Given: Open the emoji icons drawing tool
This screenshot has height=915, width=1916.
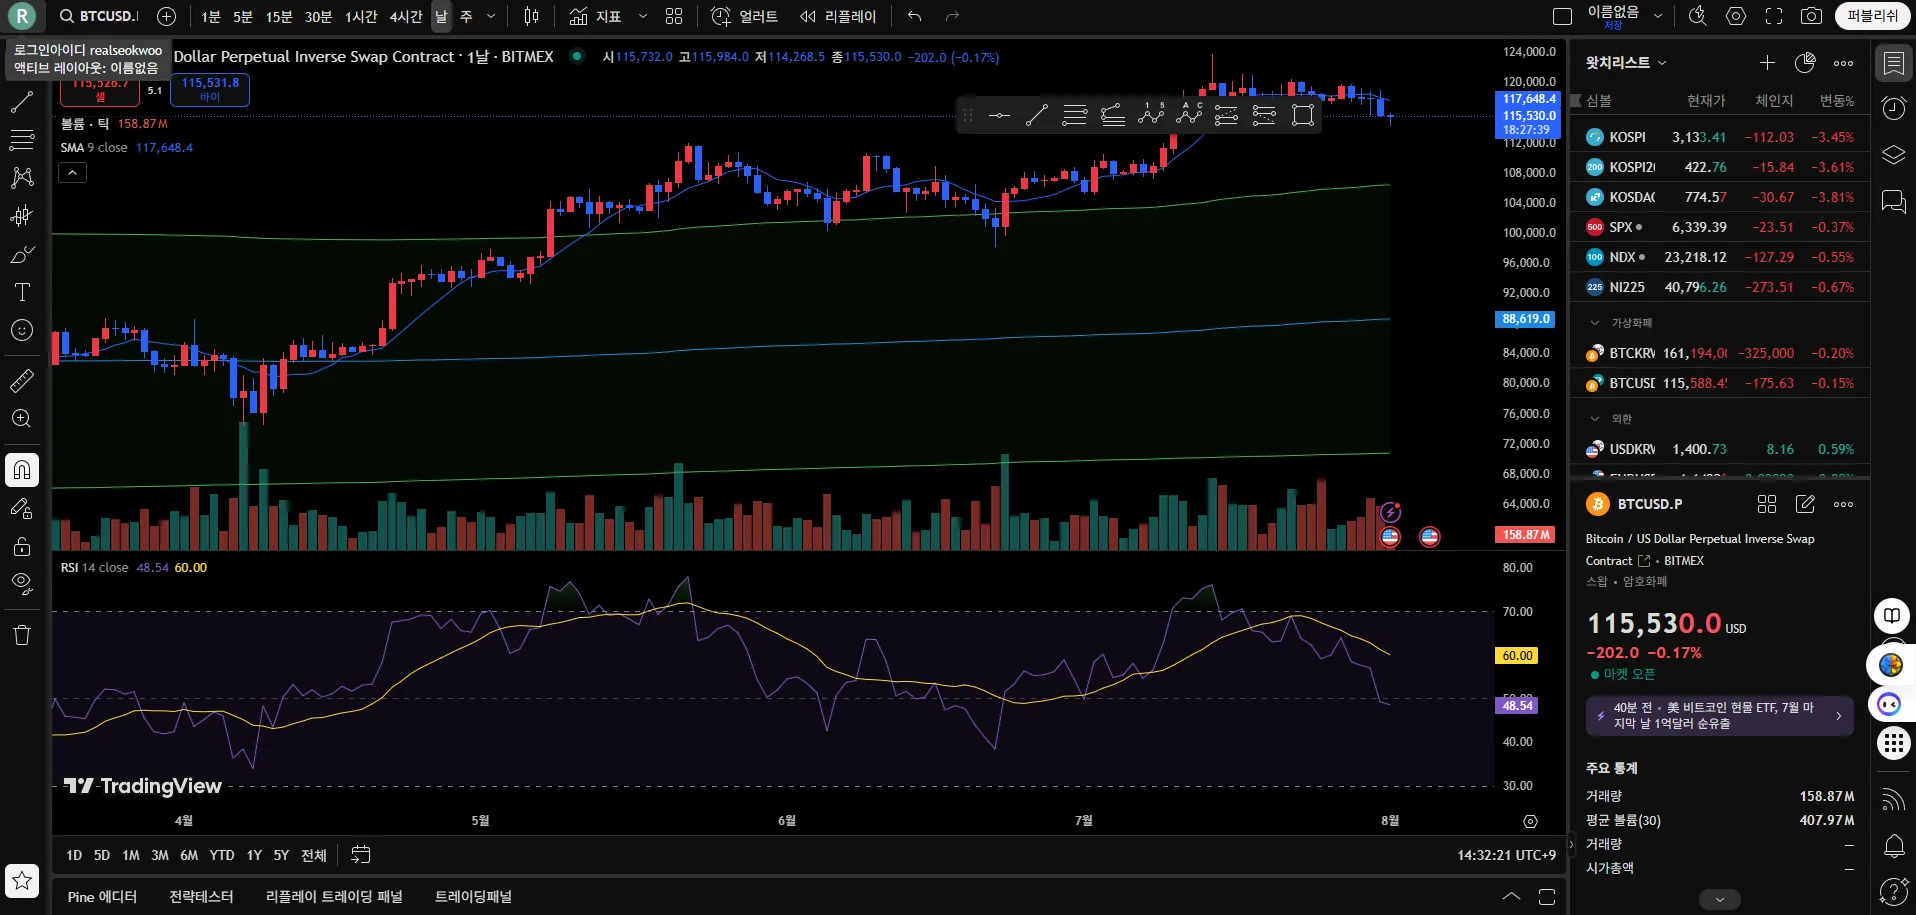Looking at the screenshot, I should click(22, 330).
